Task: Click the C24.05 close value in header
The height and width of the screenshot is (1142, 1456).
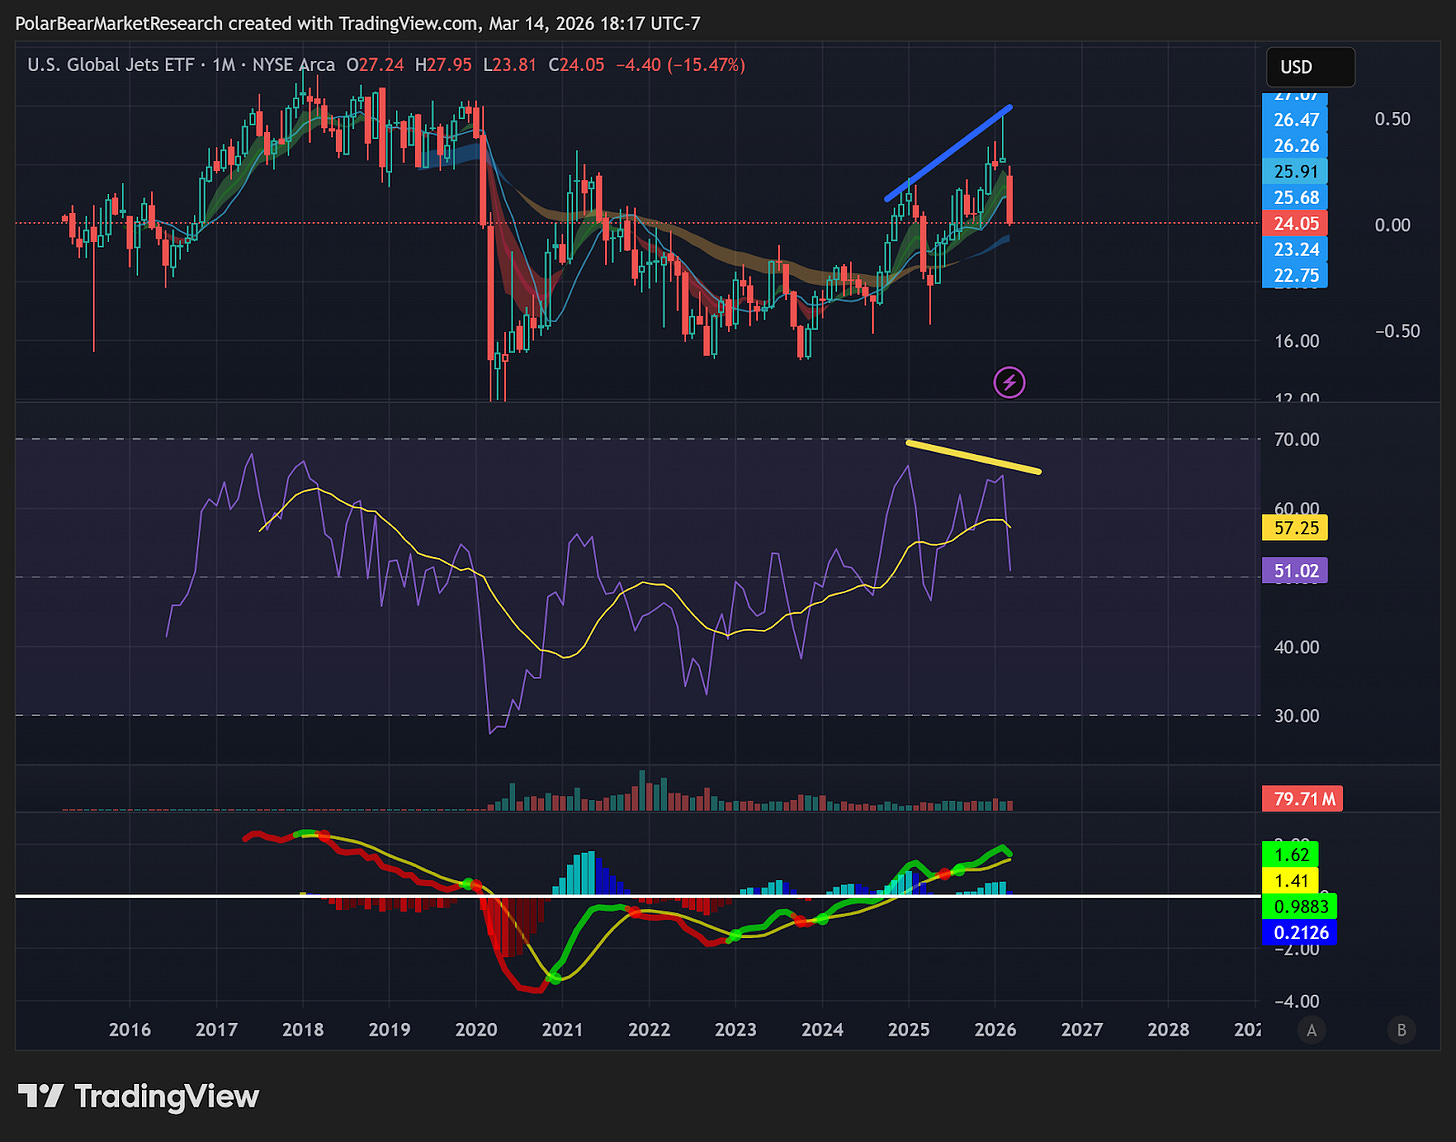Action: 576,65
